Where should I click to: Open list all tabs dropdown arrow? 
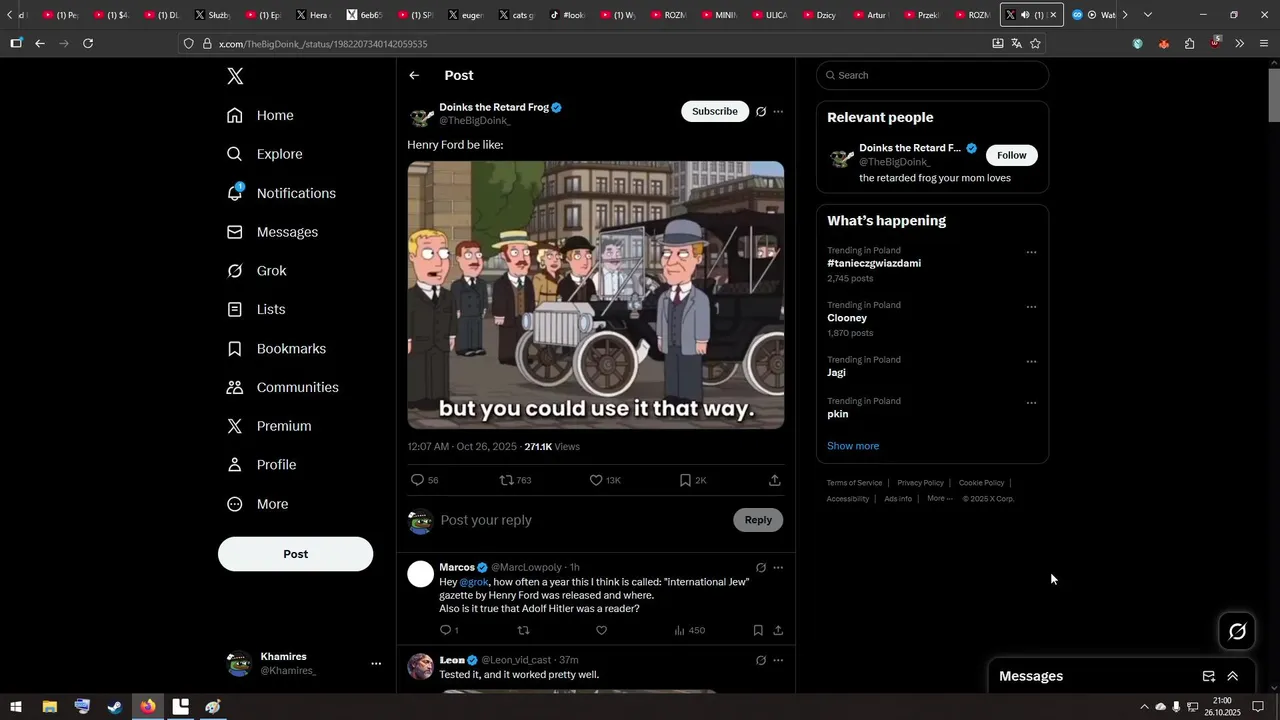[x=1148, y=15]
